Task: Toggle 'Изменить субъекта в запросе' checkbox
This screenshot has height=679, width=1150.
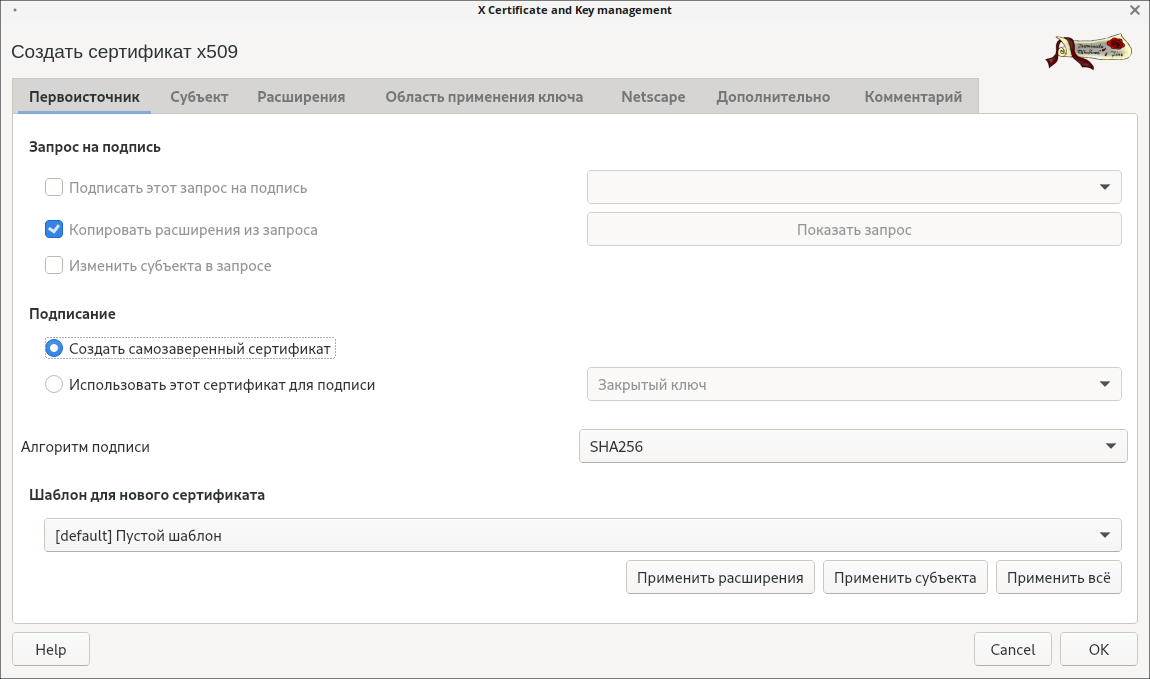Action: coord(55,266)
